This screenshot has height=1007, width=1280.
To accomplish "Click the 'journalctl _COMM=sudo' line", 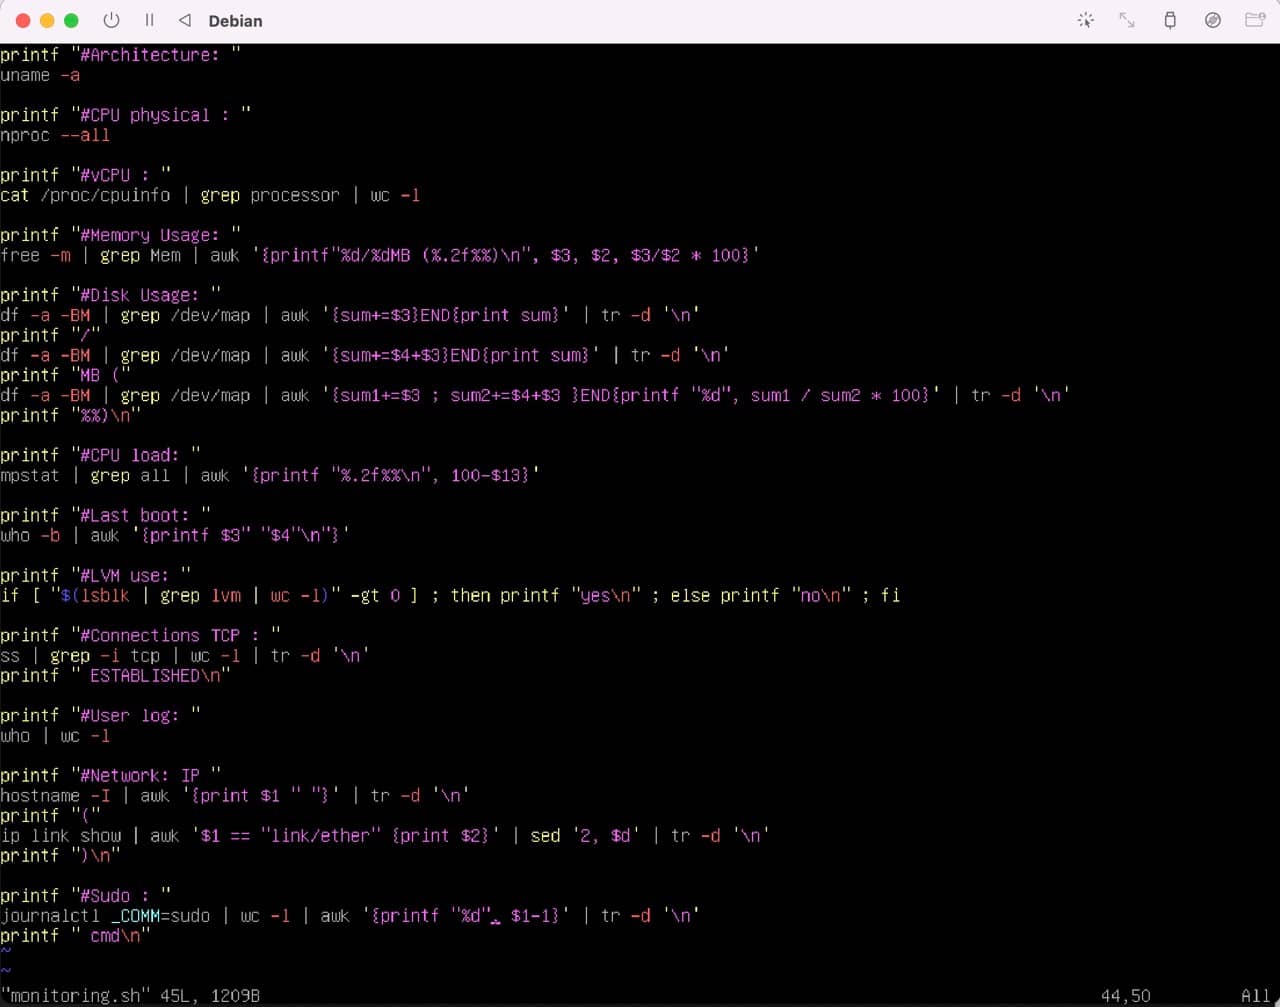I will (350, 915).
